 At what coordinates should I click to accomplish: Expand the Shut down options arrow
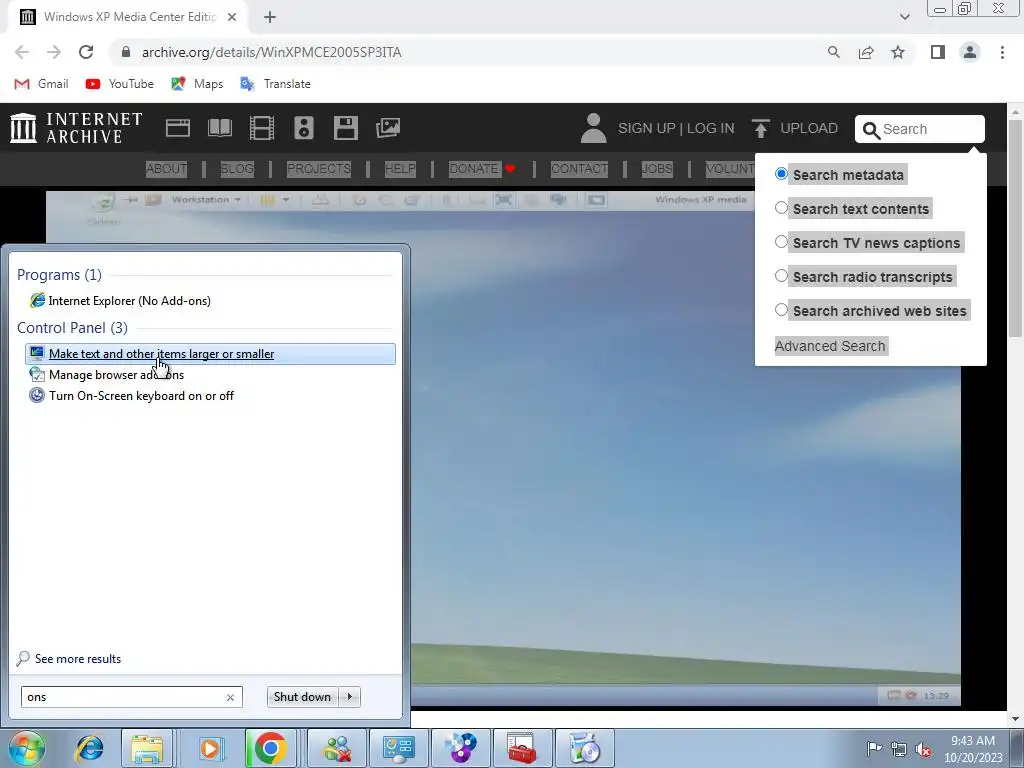point(349,697)
